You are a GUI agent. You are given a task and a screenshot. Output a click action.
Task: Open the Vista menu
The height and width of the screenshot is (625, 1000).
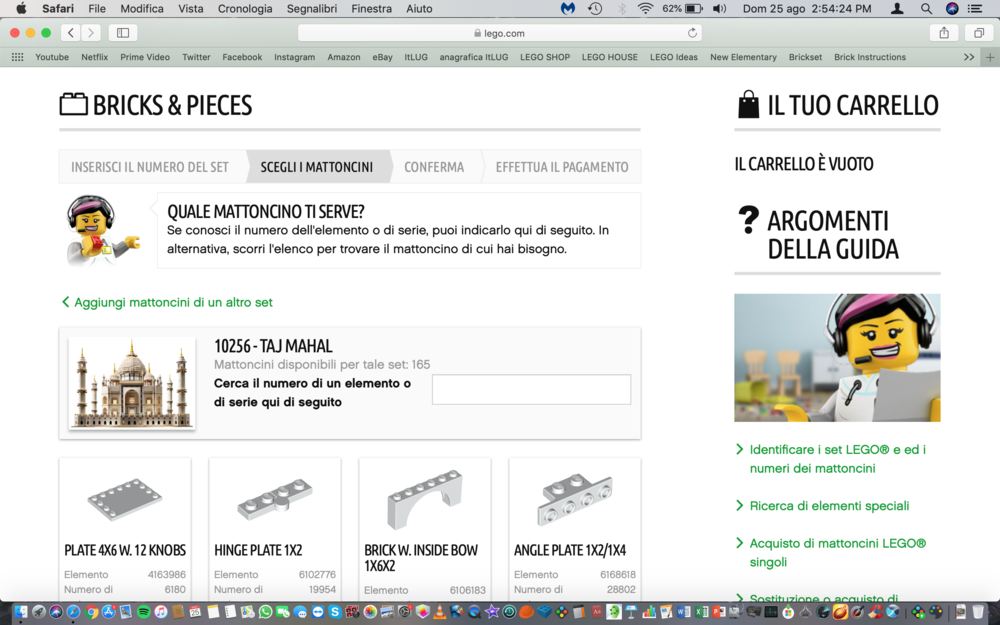191,8
